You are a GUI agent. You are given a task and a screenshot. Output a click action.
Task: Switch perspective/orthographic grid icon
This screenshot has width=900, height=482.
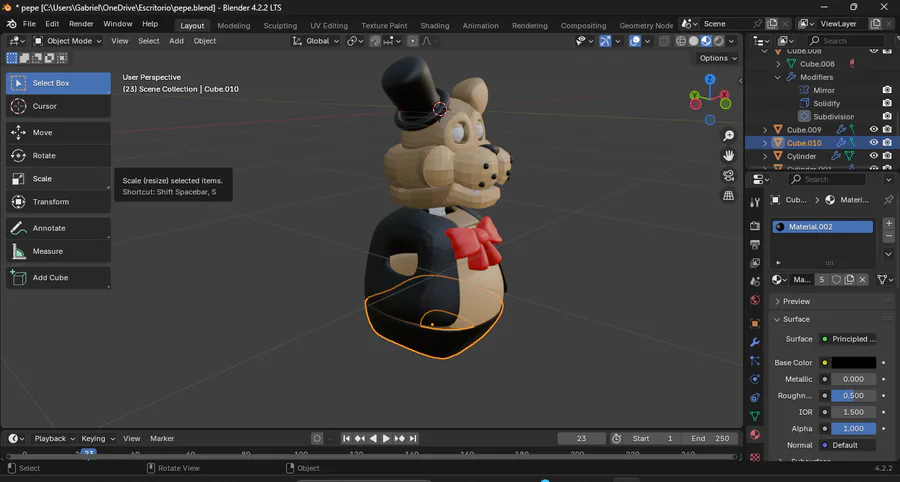pyautogui.click(x=728, y=196)
